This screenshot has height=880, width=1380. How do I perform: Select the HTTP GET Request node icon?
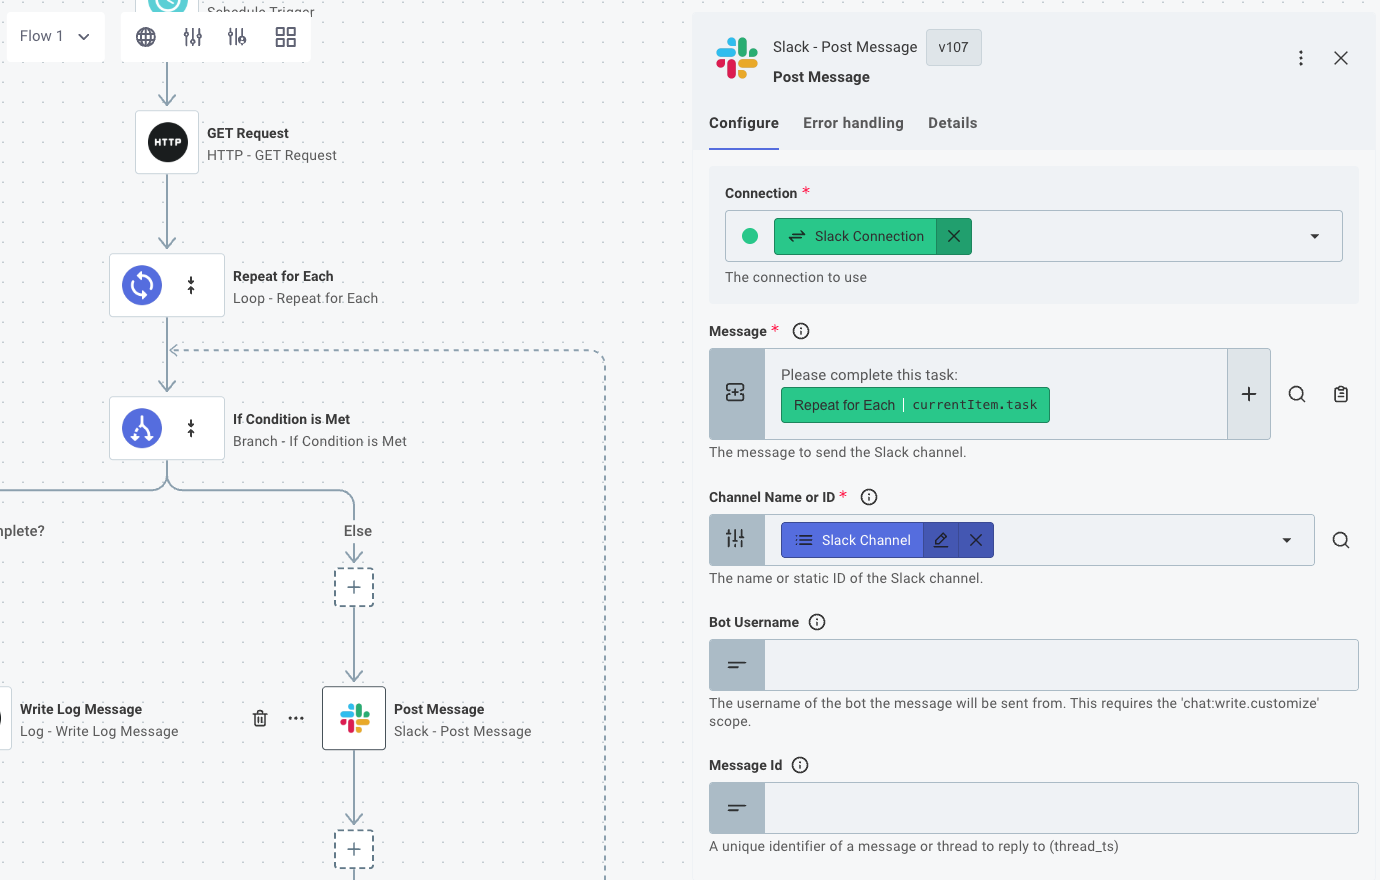(x=167, y=141)
